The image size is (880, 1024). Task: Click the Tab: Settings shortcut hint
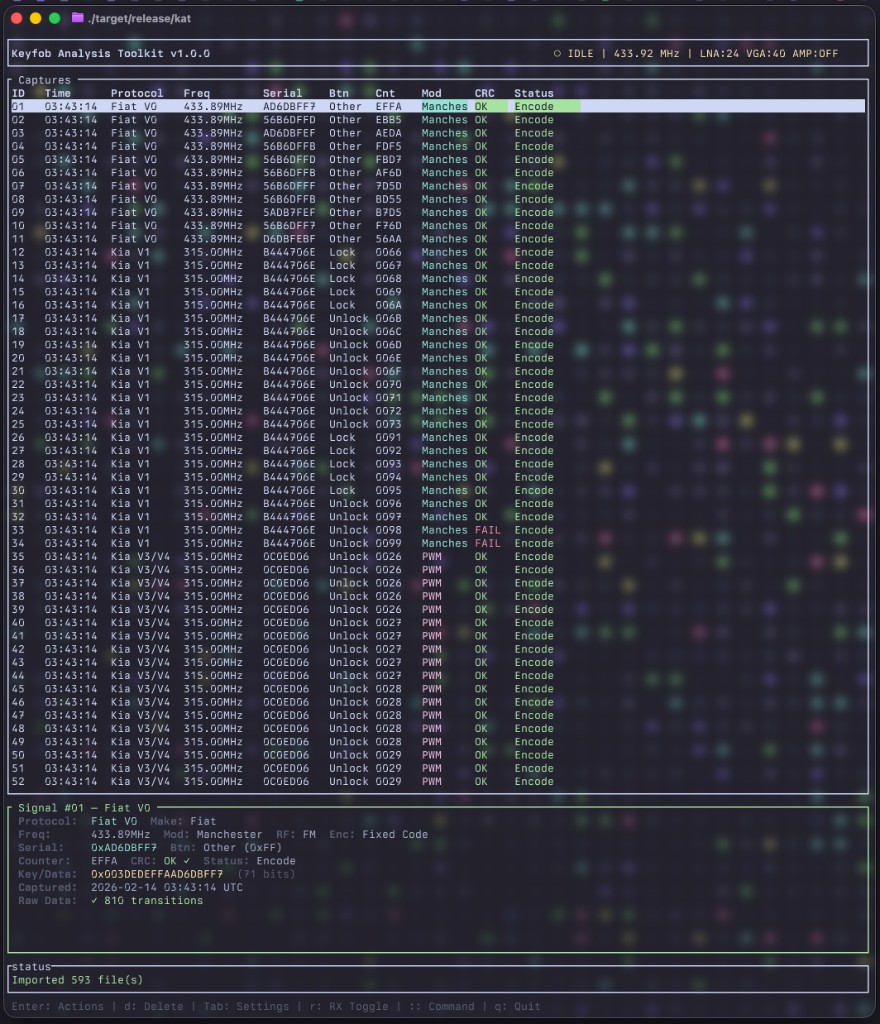(246, 1006)
